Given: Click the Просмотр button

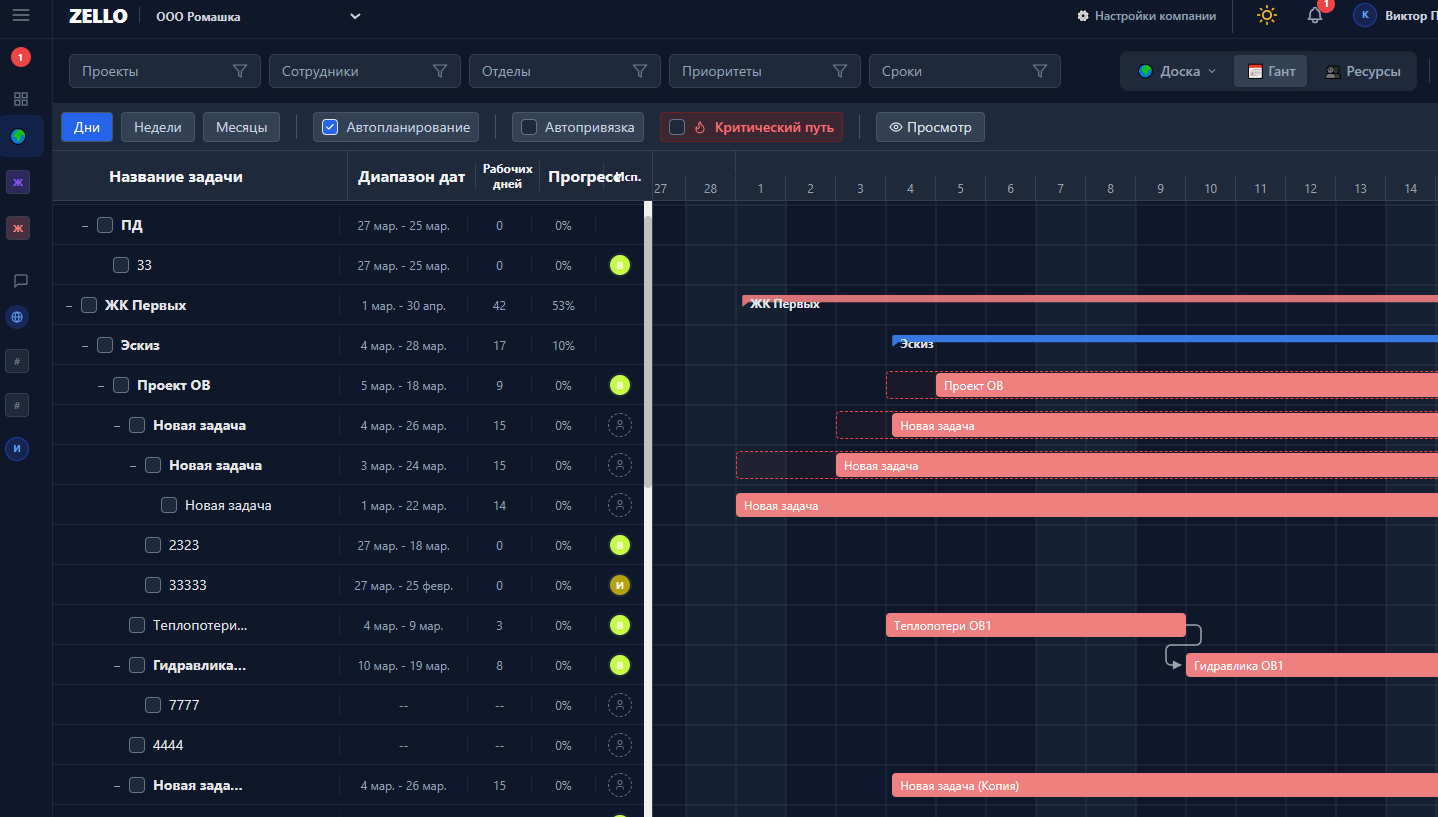Looking at the screenshot, I should click(930, 127).
